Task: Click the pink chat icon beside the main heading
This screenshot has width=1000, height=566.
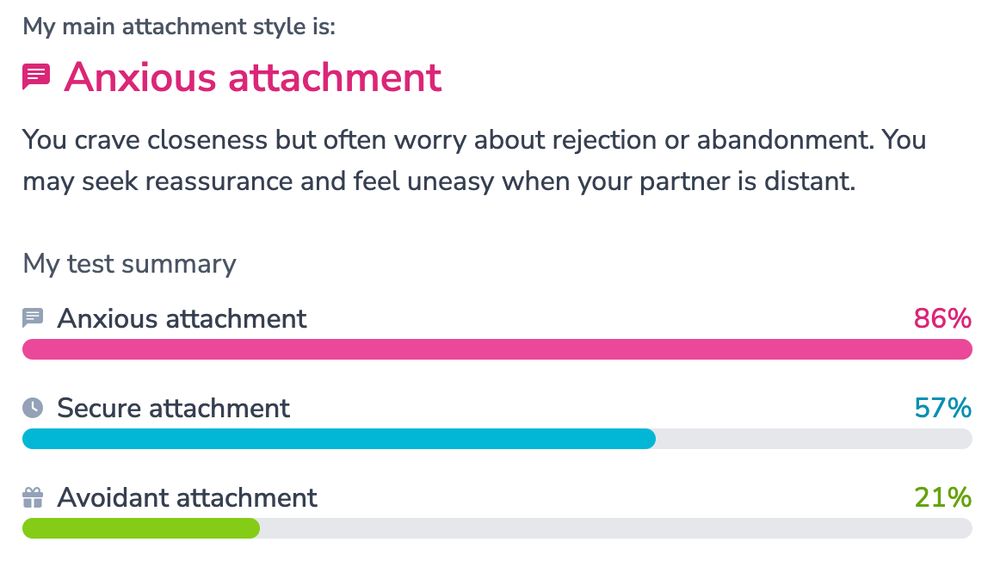Action: 36,77
